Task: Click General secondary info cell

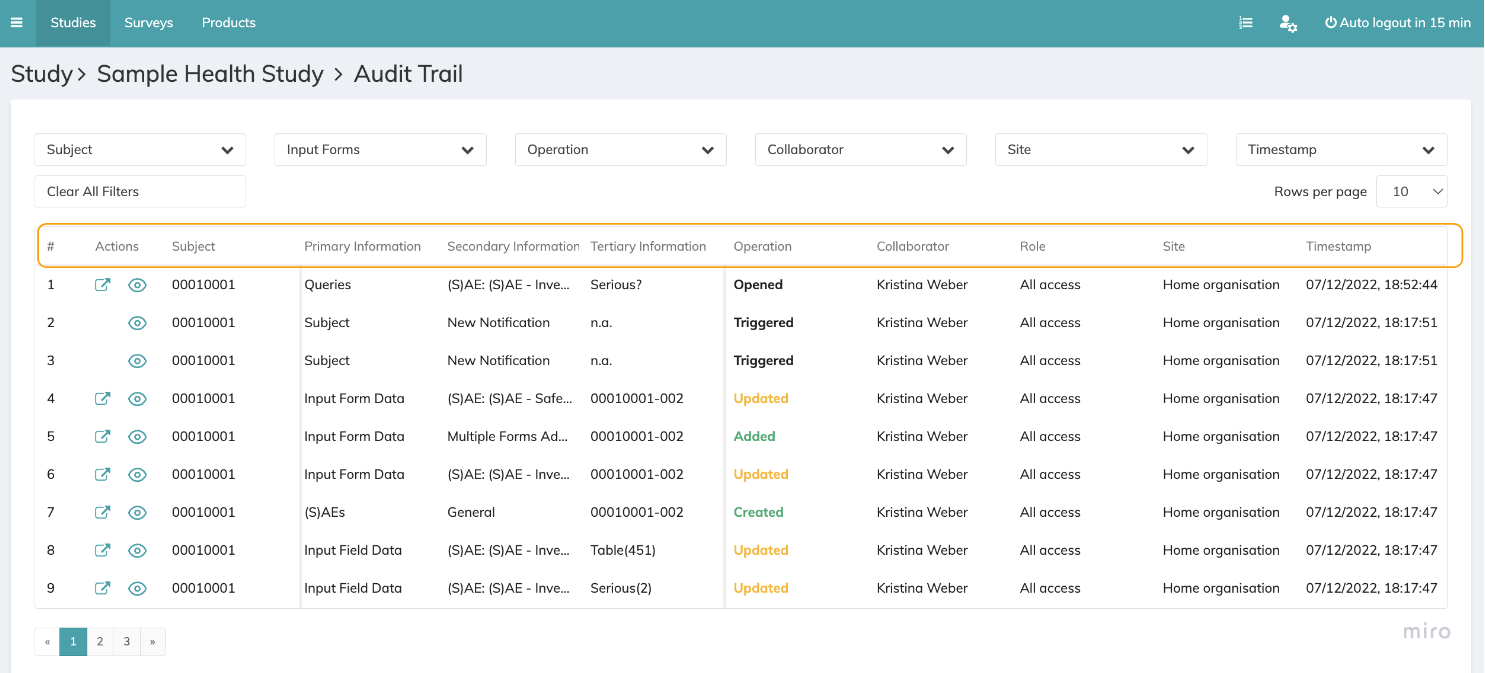Action: [471, 513]
